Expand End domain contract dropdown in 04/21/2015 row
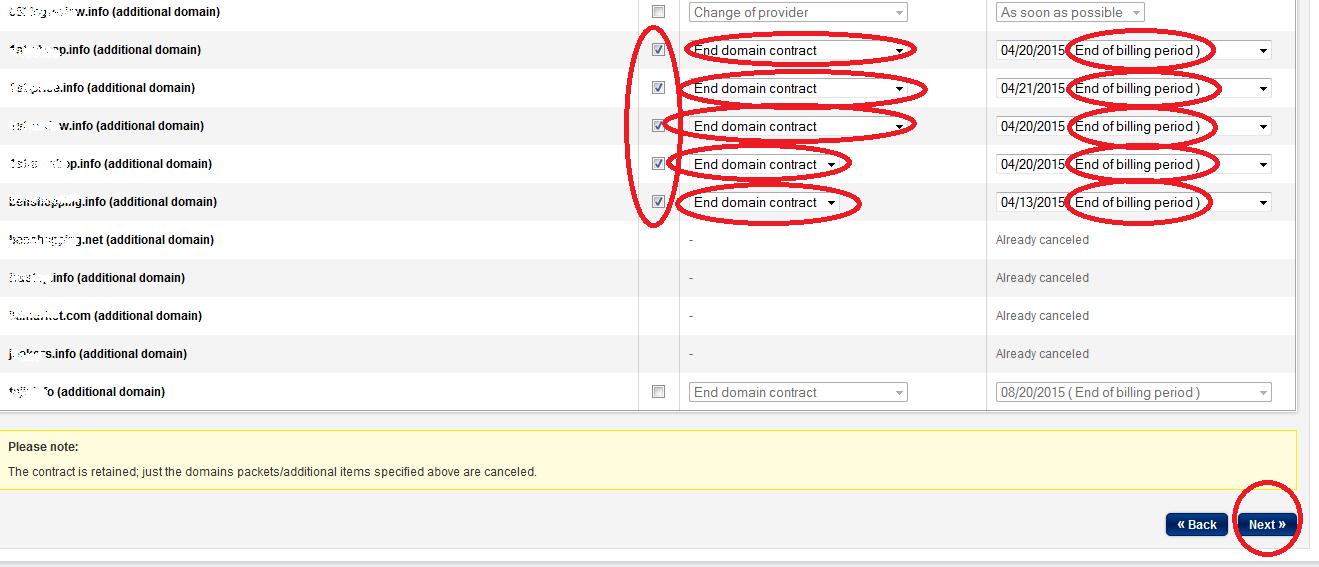The height and width of the screenshot is (567, 1319). tap(798, 89)
